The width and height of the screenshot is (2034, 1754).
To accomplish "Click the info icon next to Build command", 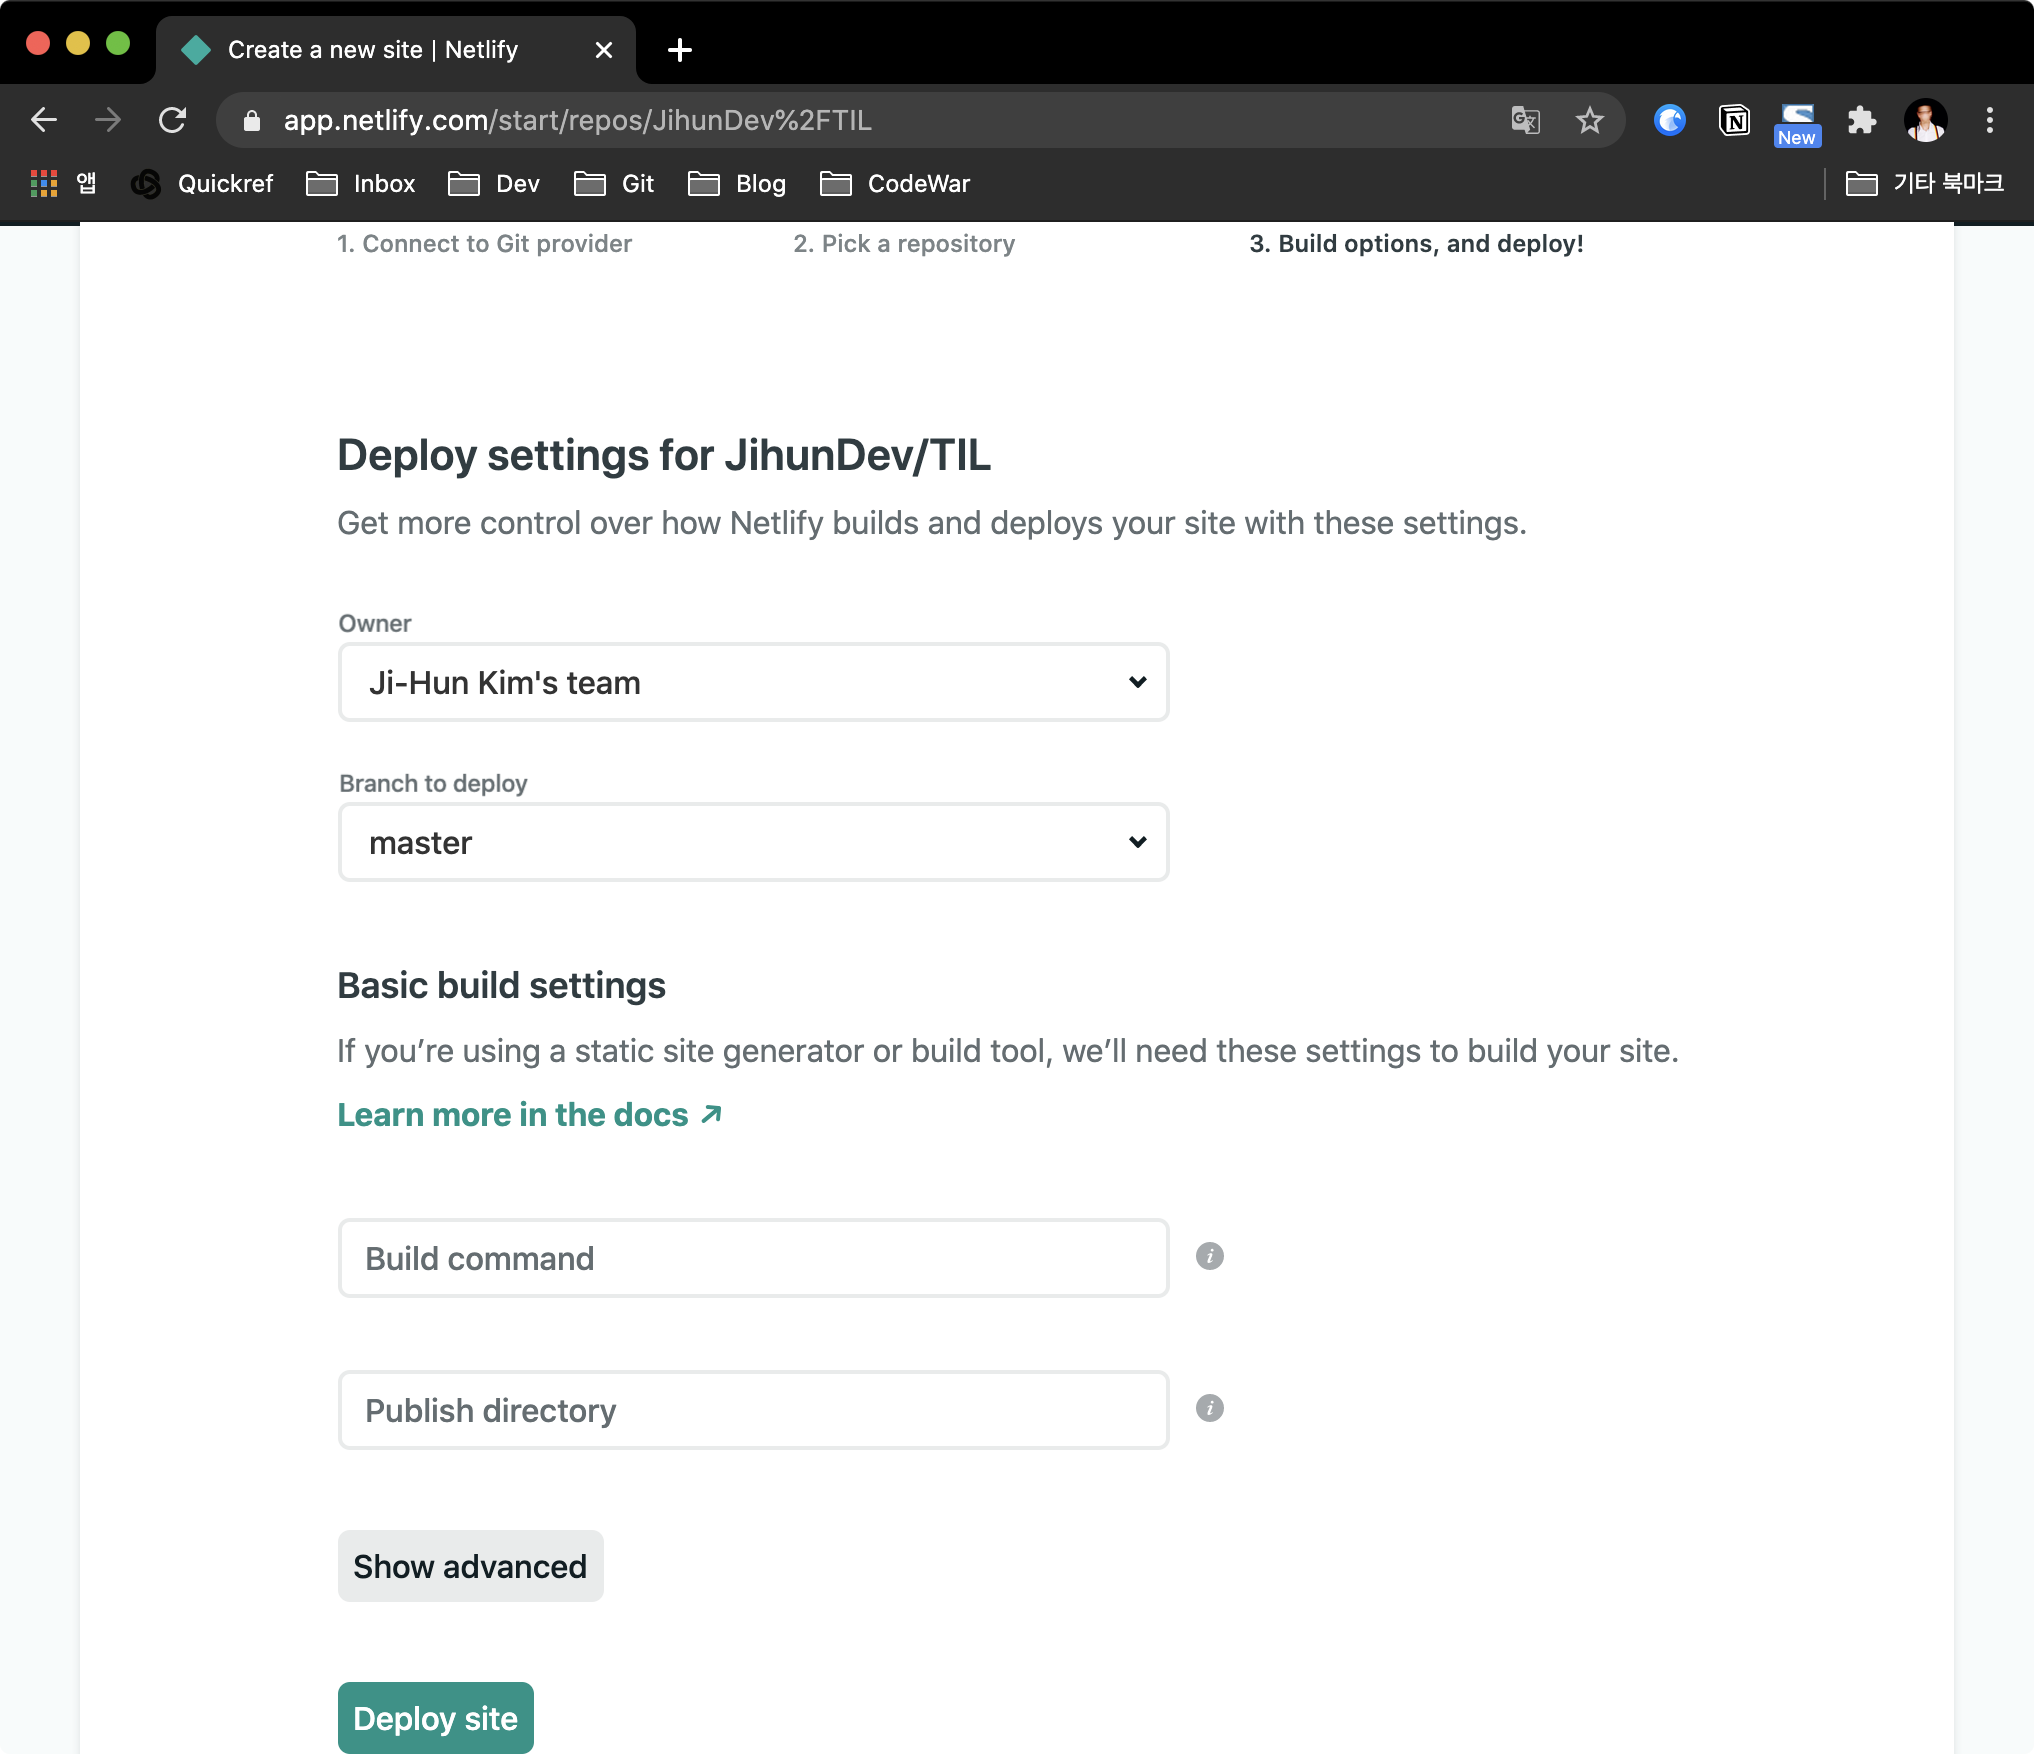I will tap(1209, 1256).
